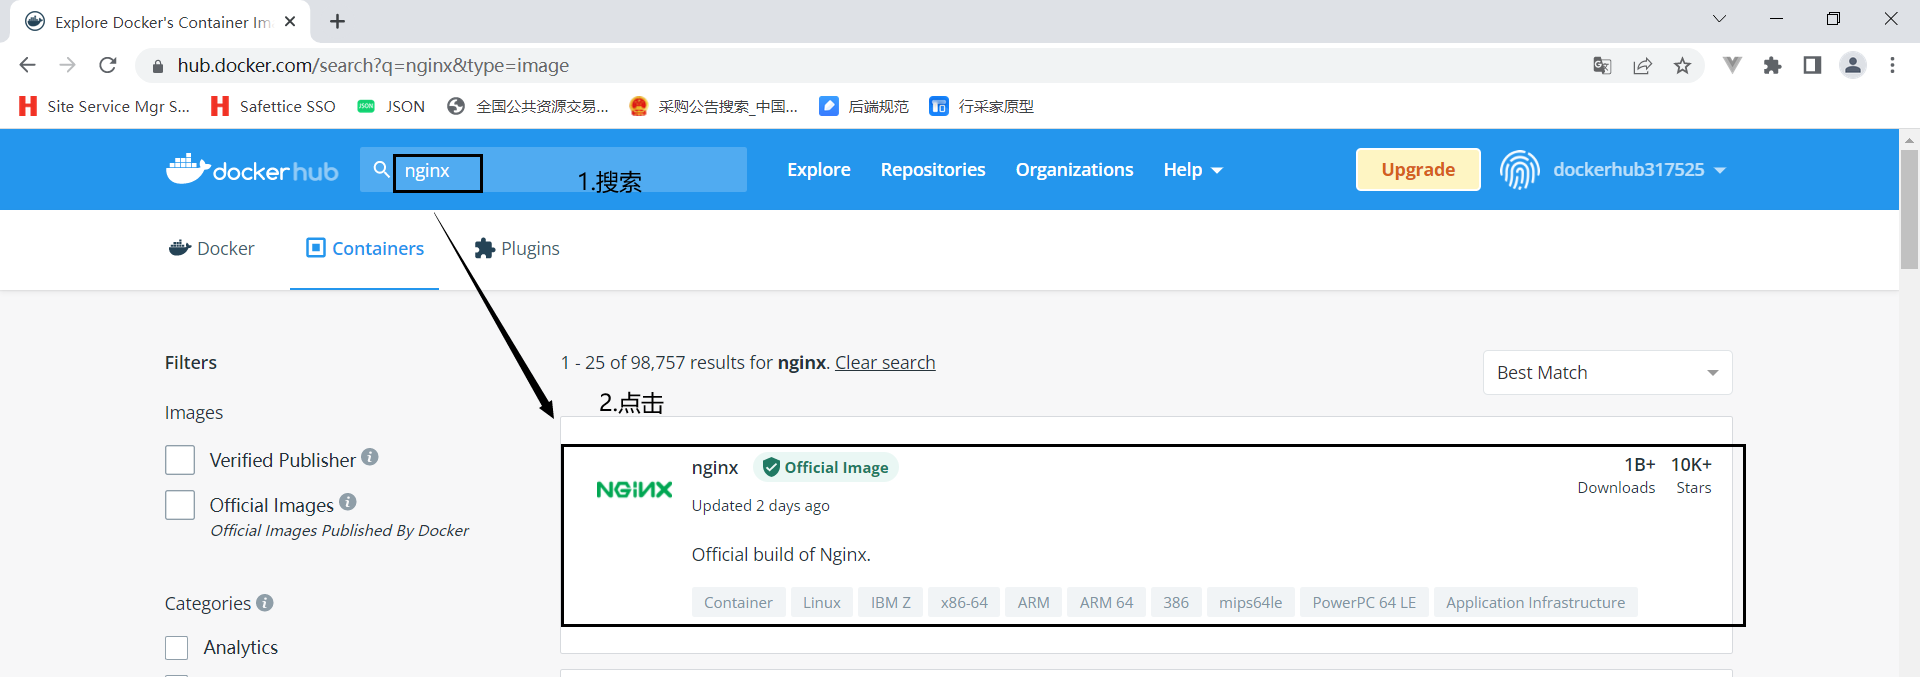
Task: Switch to the Plugins tab
Action: [x=517, y=248]
